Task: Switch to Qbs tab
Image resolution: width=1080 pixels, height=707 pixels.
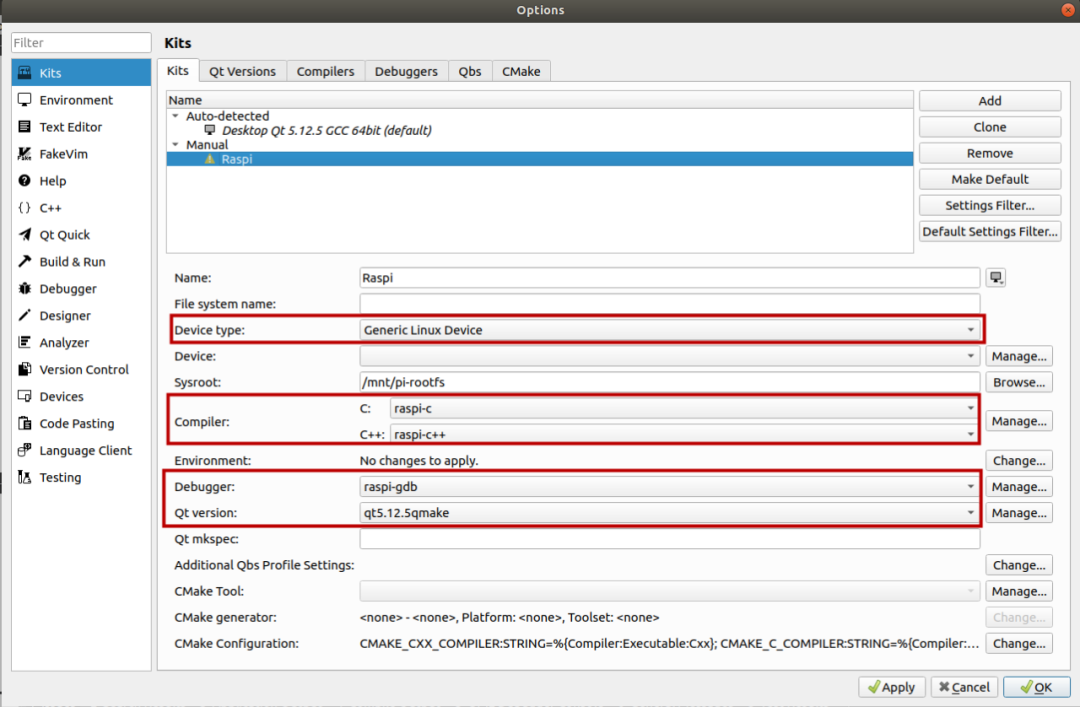Action: tap(470, 71)
